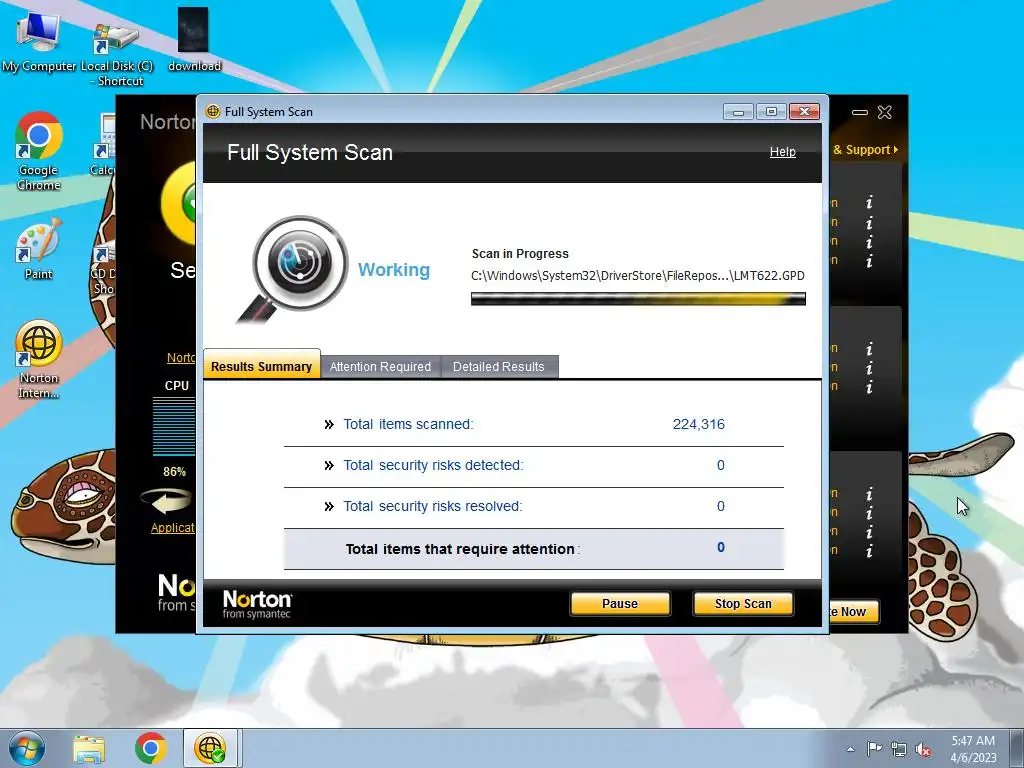1024x768 pixels.
Task: Open Chrome from the taskbar
Action: coord(151,748)
